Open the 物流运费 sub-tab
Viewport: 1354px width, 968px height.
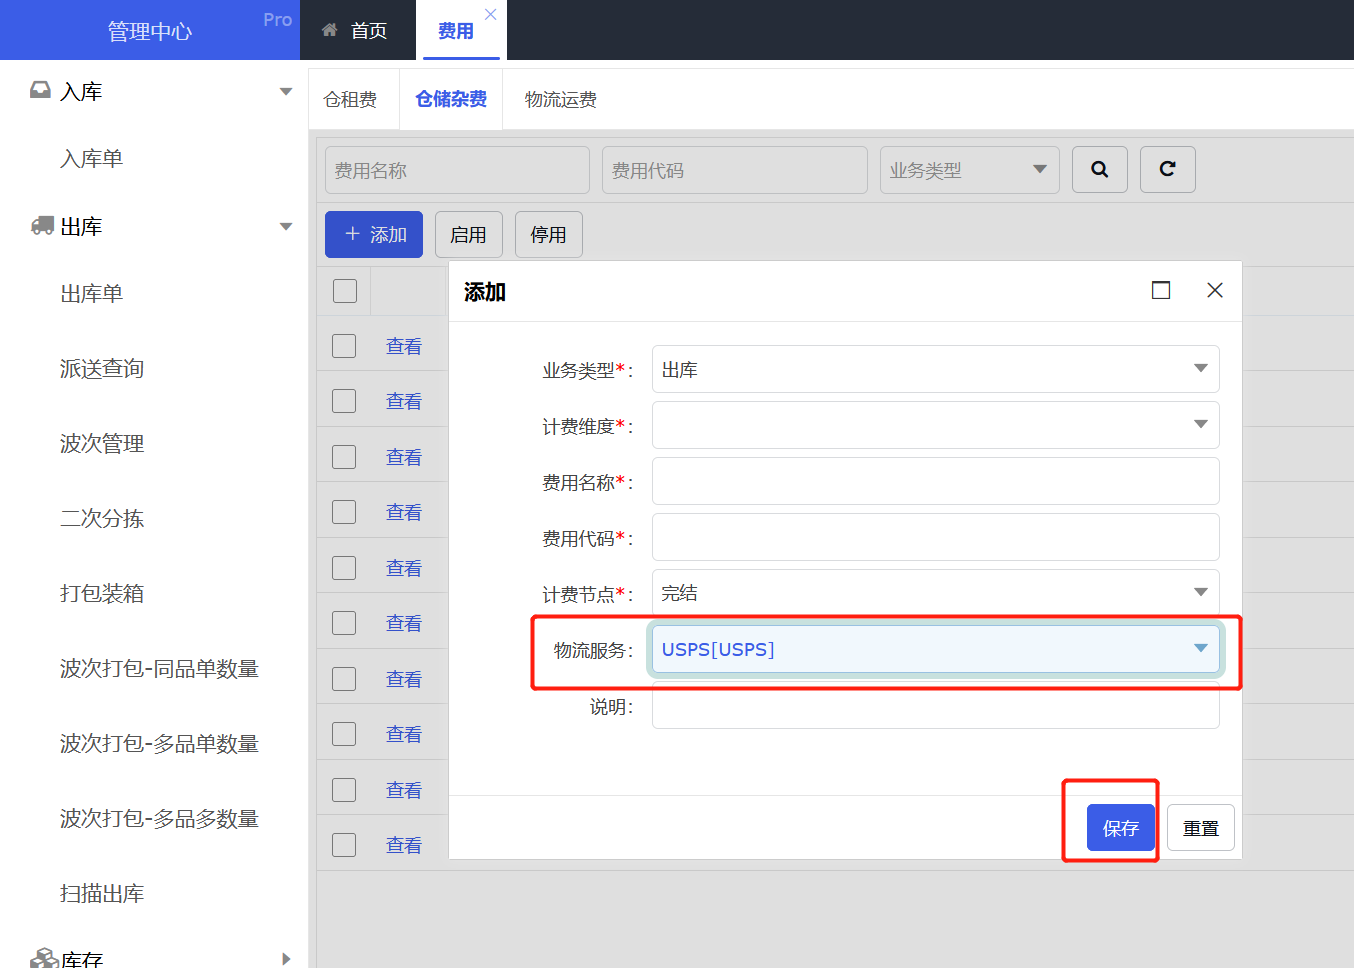(x=561, y=99)
